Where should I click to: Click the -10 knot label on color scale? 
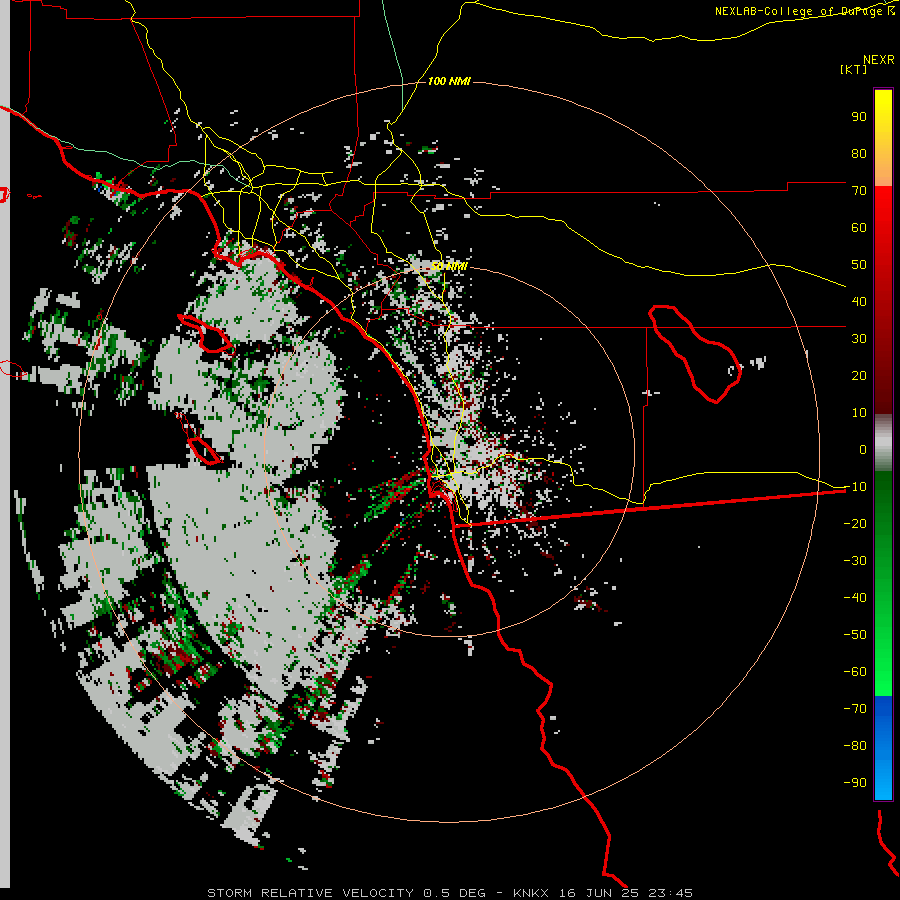[855, 487]
